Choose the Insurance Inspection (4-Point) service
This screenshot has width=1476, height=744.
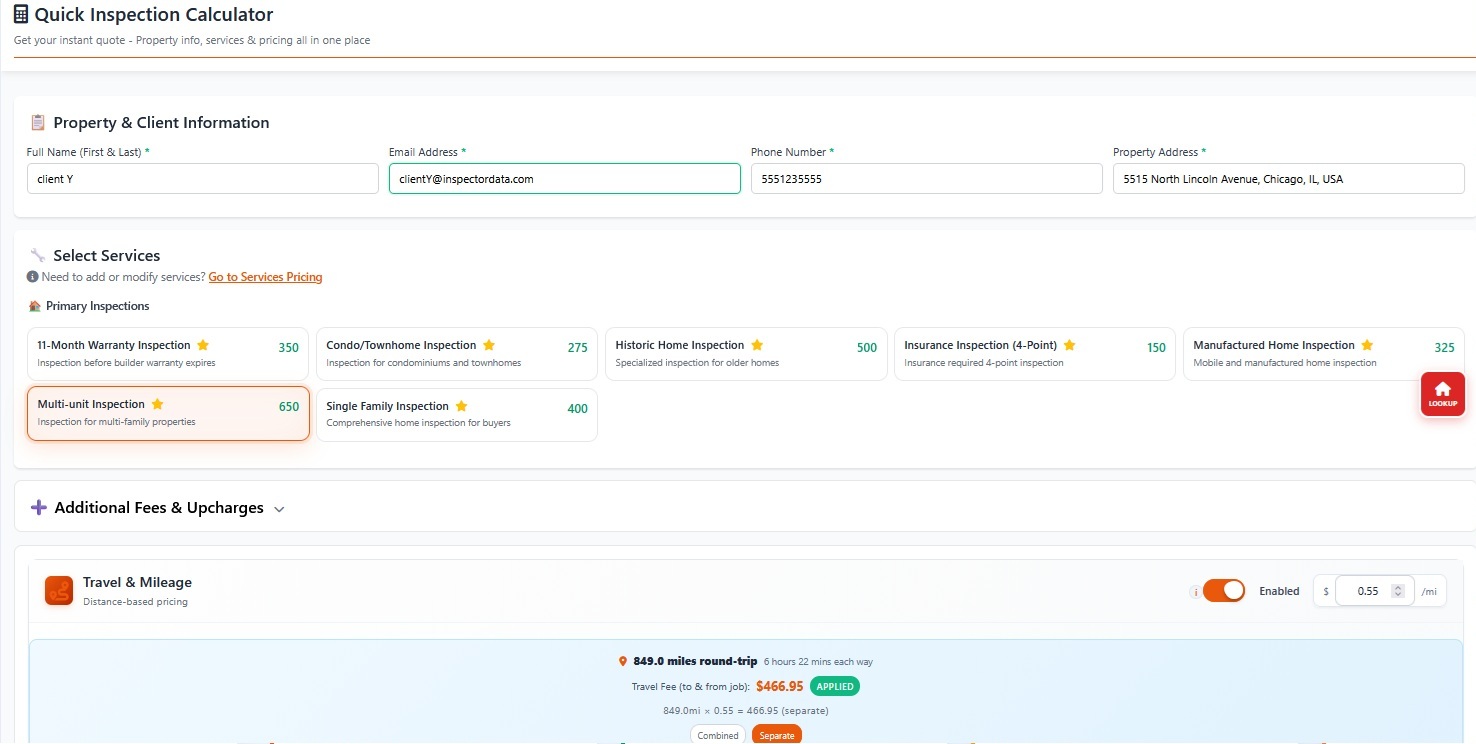(x=1034, y=354)
